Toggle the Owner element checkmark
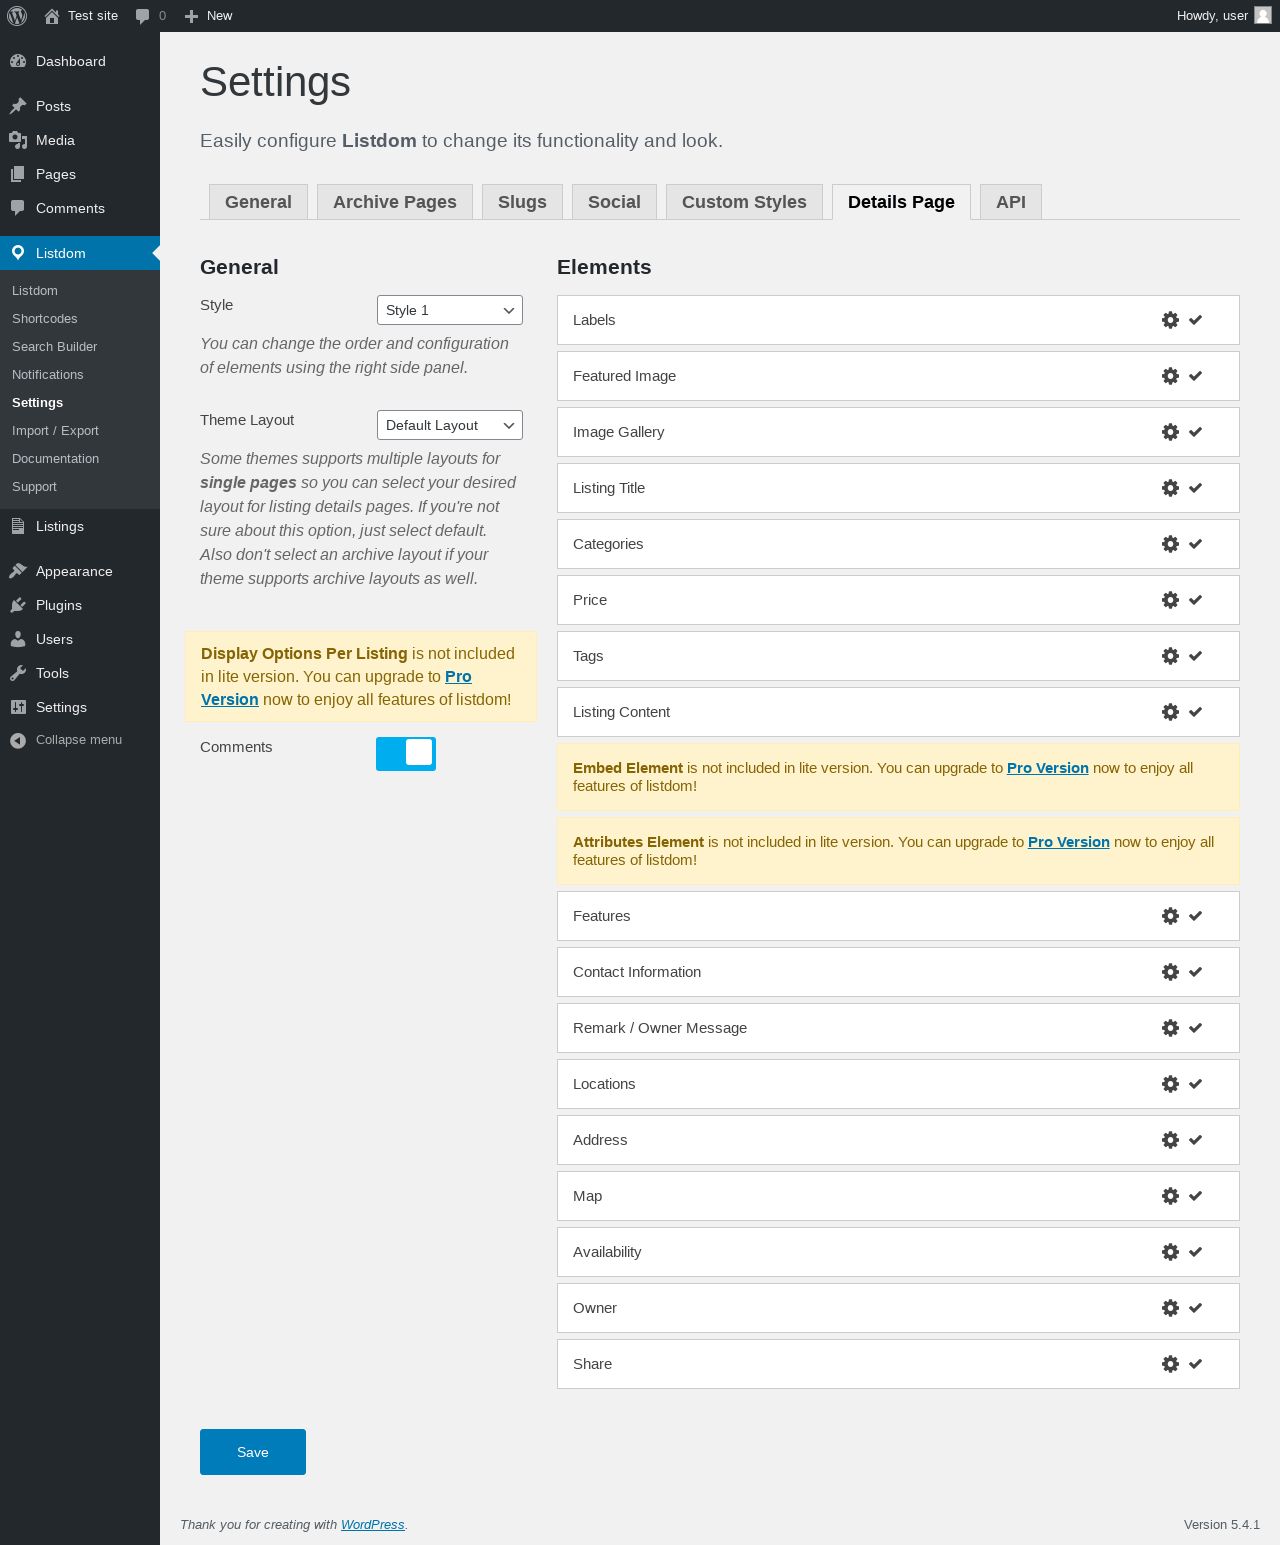This screenshot has height=1545, width=1280. (x=1196, y=1308)
